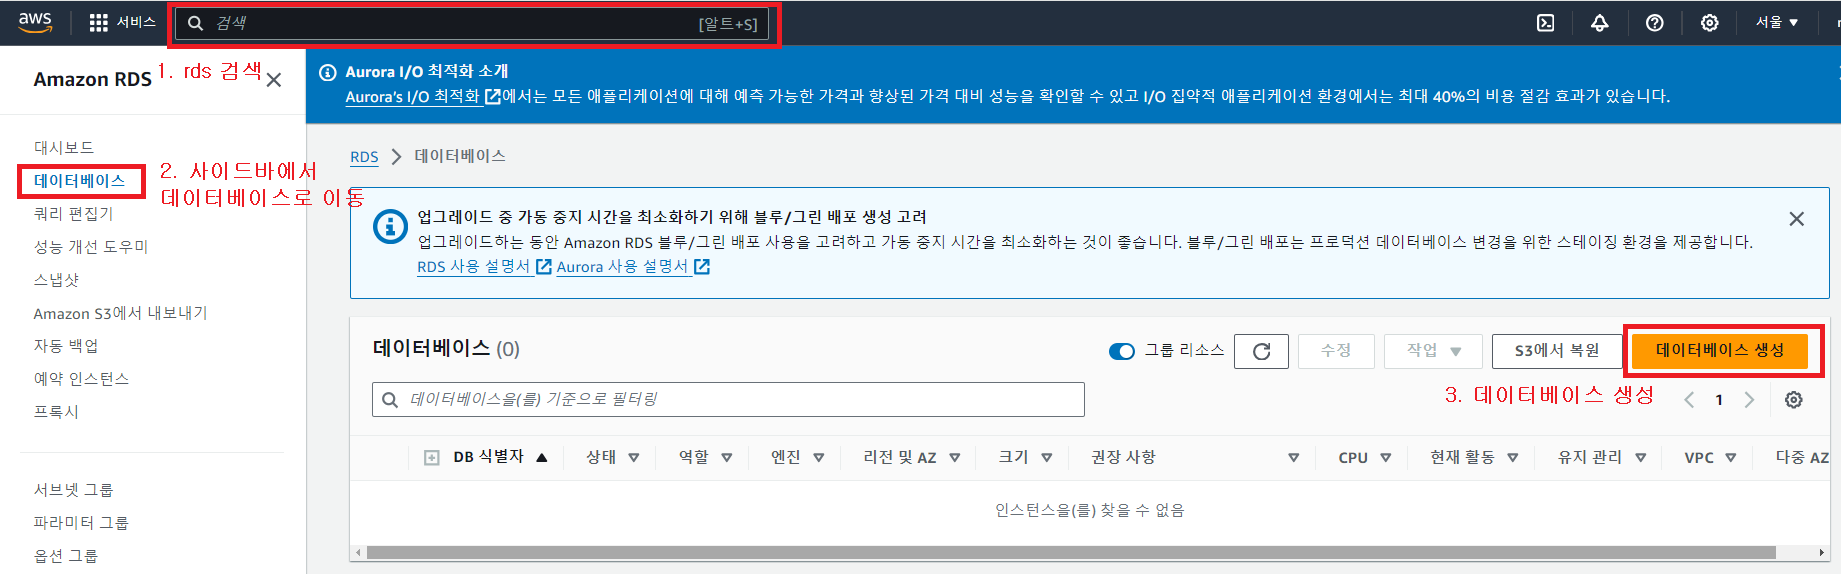
Task: Open 파라미터 그룹 in sidebar
Action: pos(81,523)
